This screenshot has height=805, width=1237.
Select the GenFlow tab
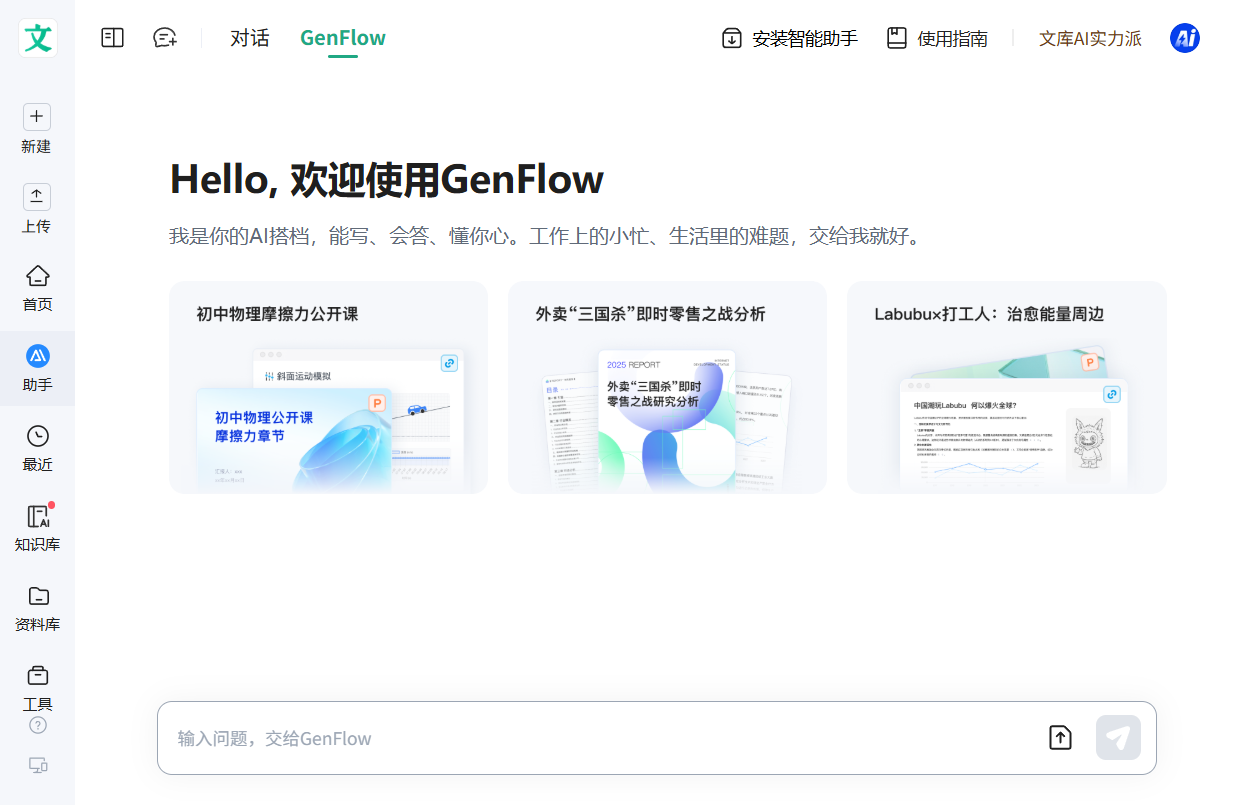[343, 38]
